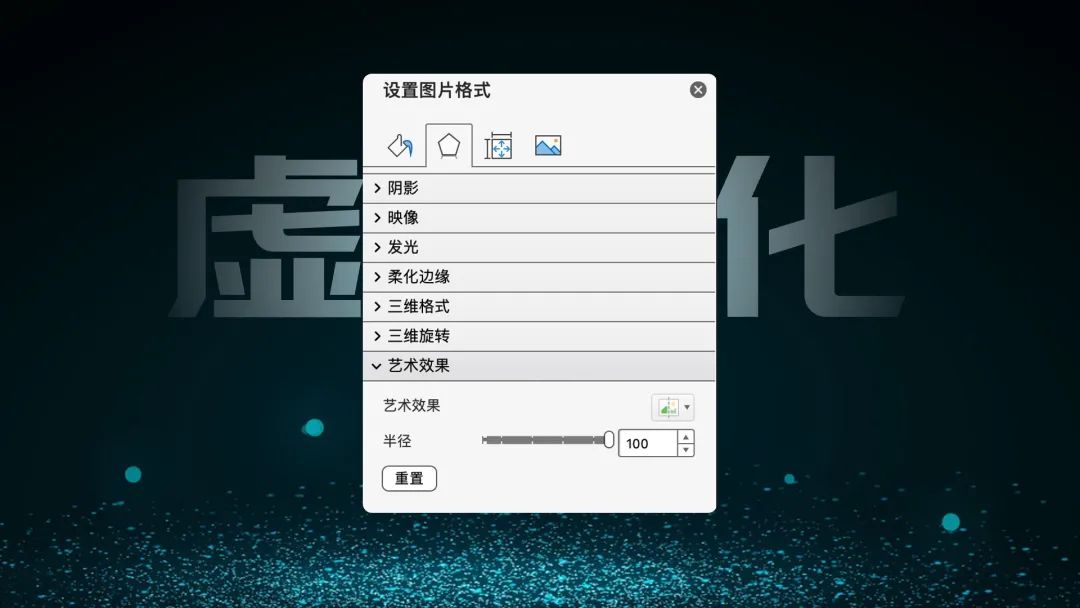The height and width of the screenshot is (608, 1080).
Task: Click the 半径 slider handle
Action: (x=610, y=440)
